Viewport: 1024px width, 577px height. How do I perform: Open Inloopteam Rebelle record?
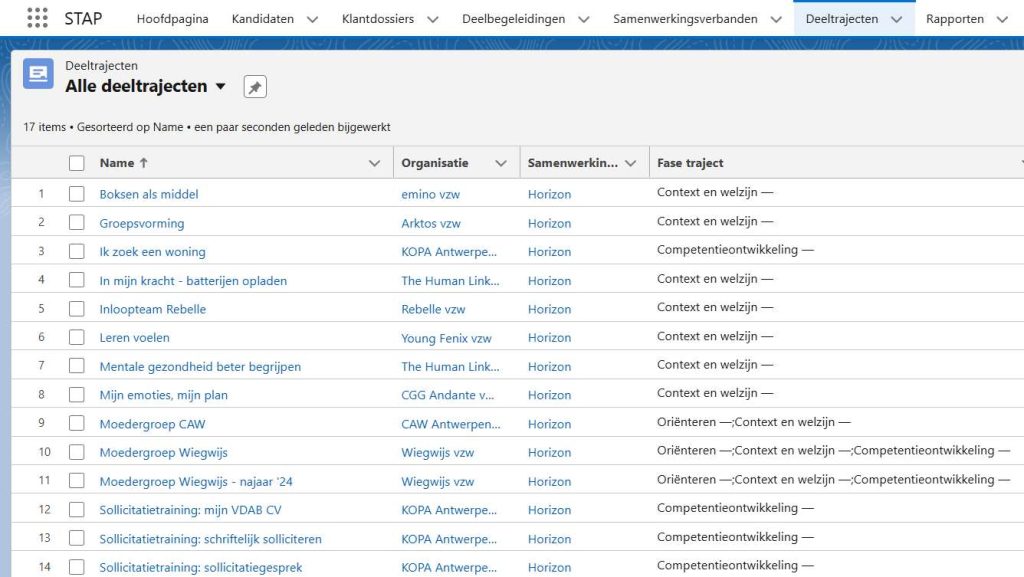[153, 309]
